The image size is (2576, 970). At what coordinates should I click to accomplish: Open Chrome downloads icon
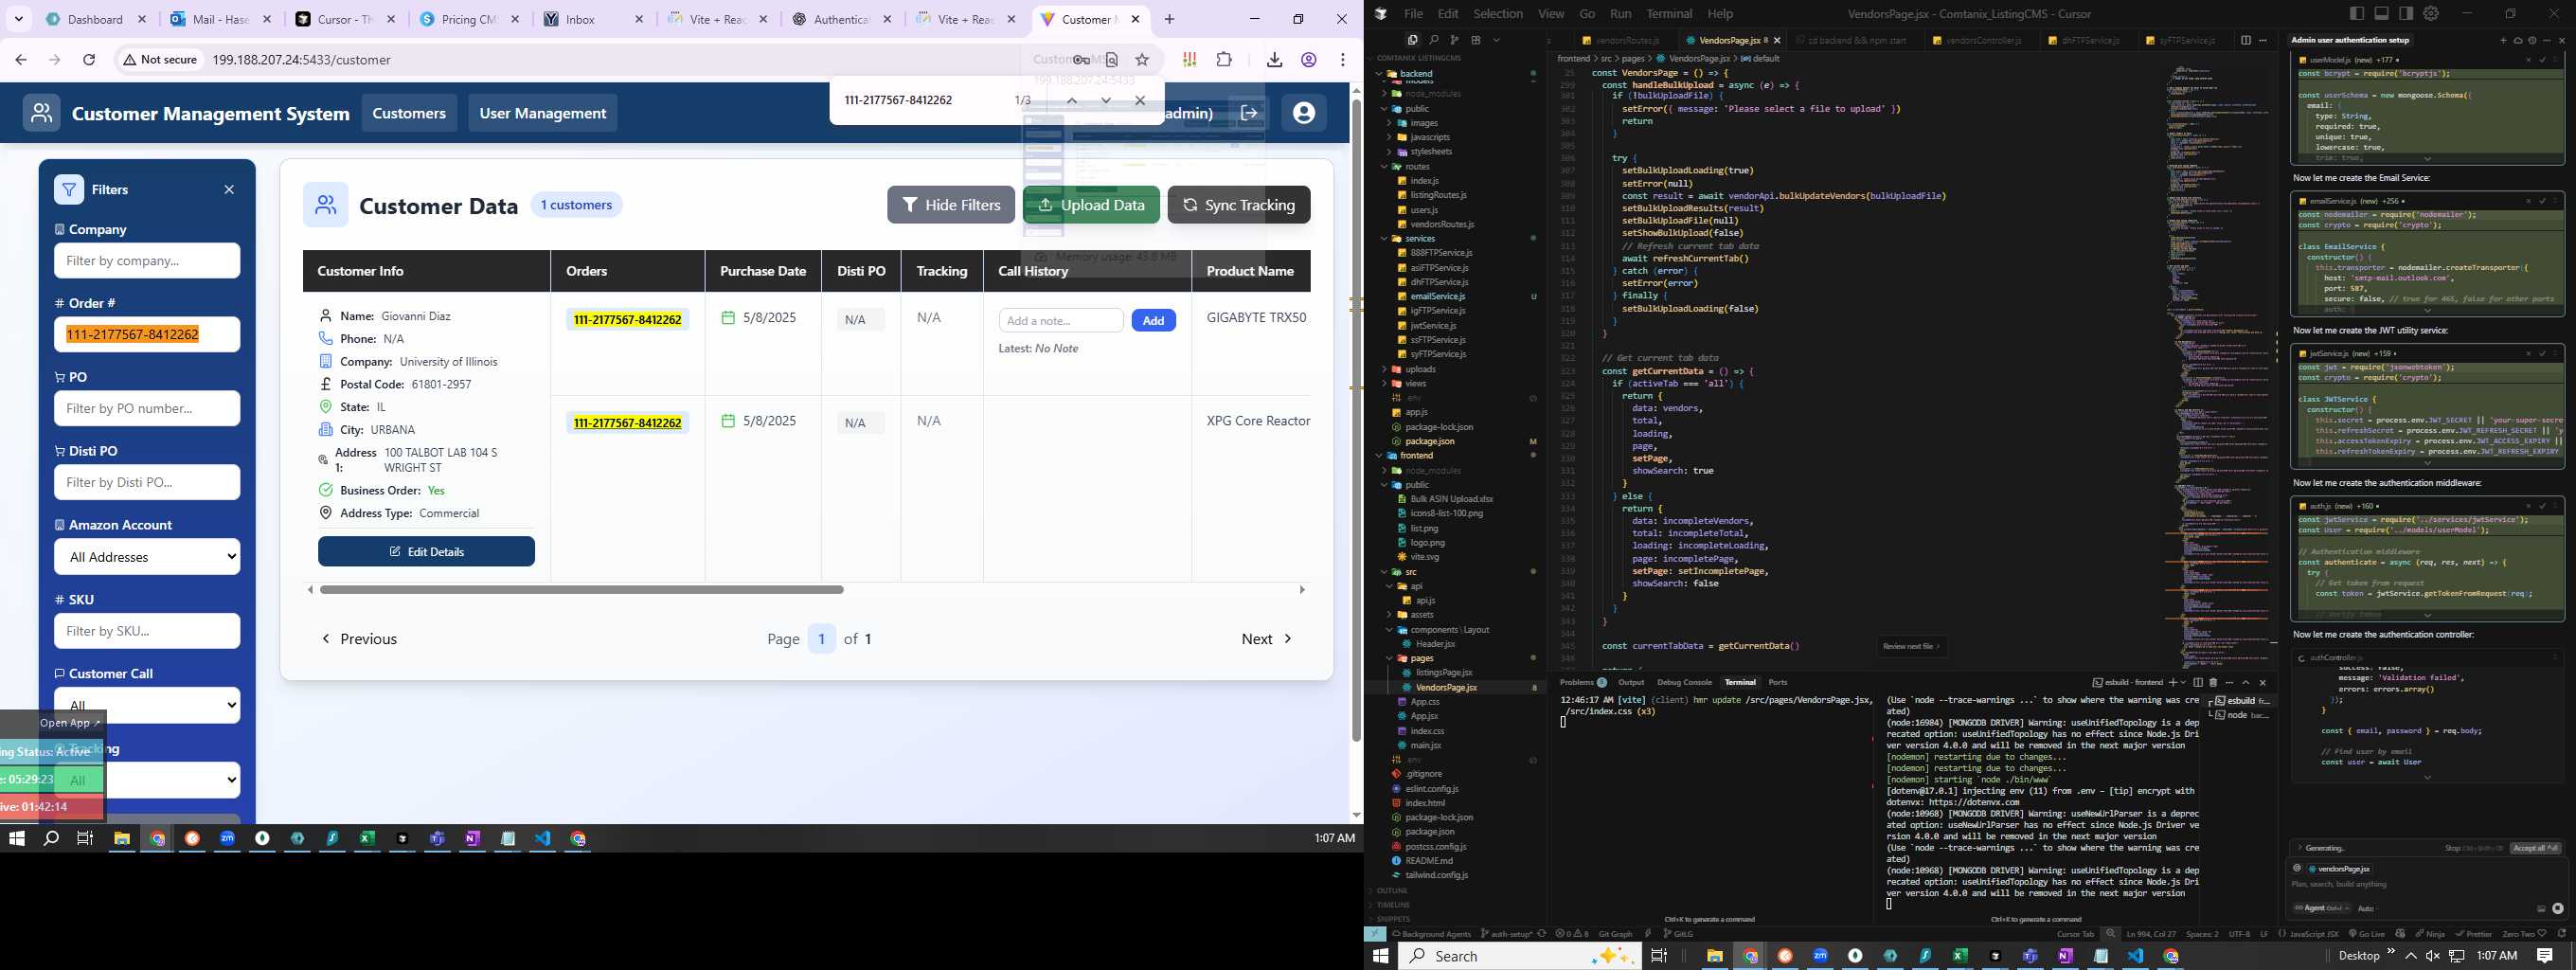tap(1274, 60)
